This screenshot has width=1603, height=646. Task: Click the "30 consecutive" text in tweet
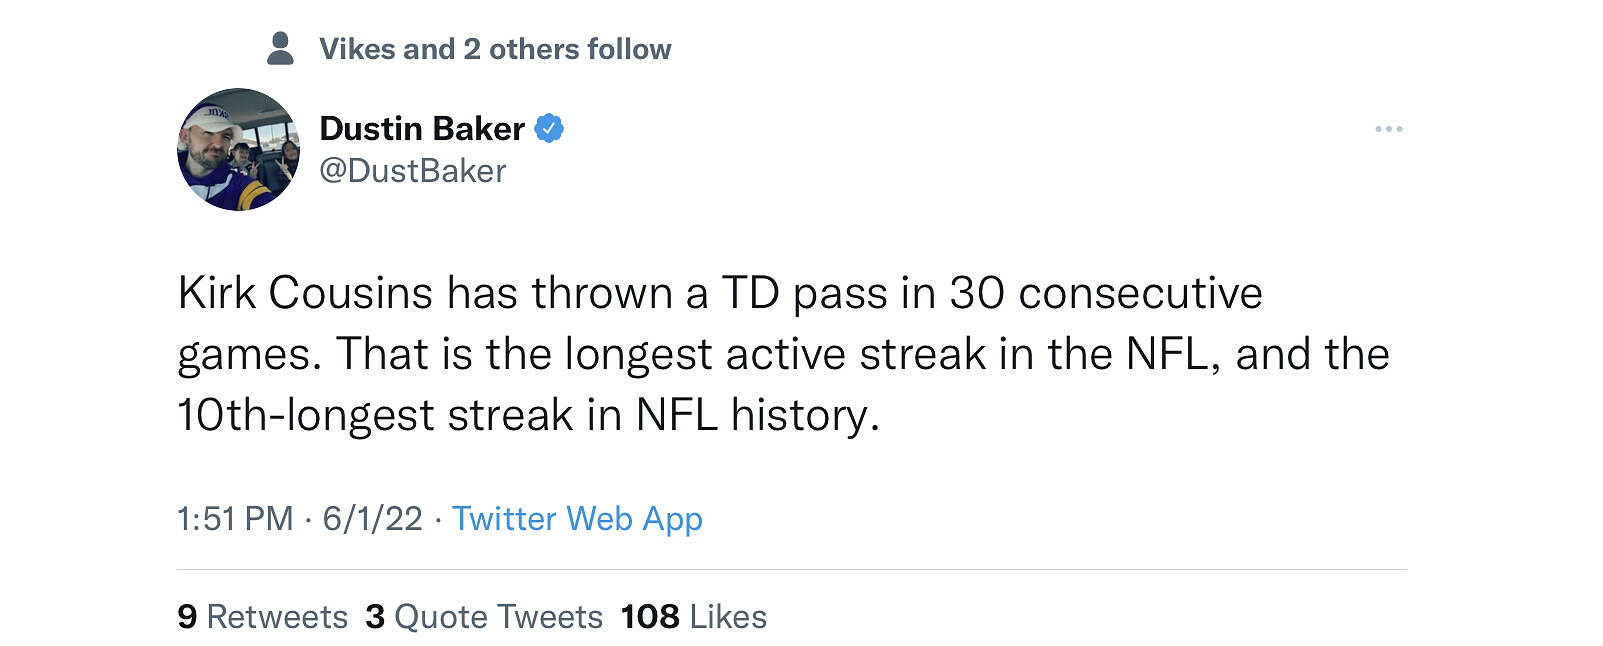[1105, 293]
